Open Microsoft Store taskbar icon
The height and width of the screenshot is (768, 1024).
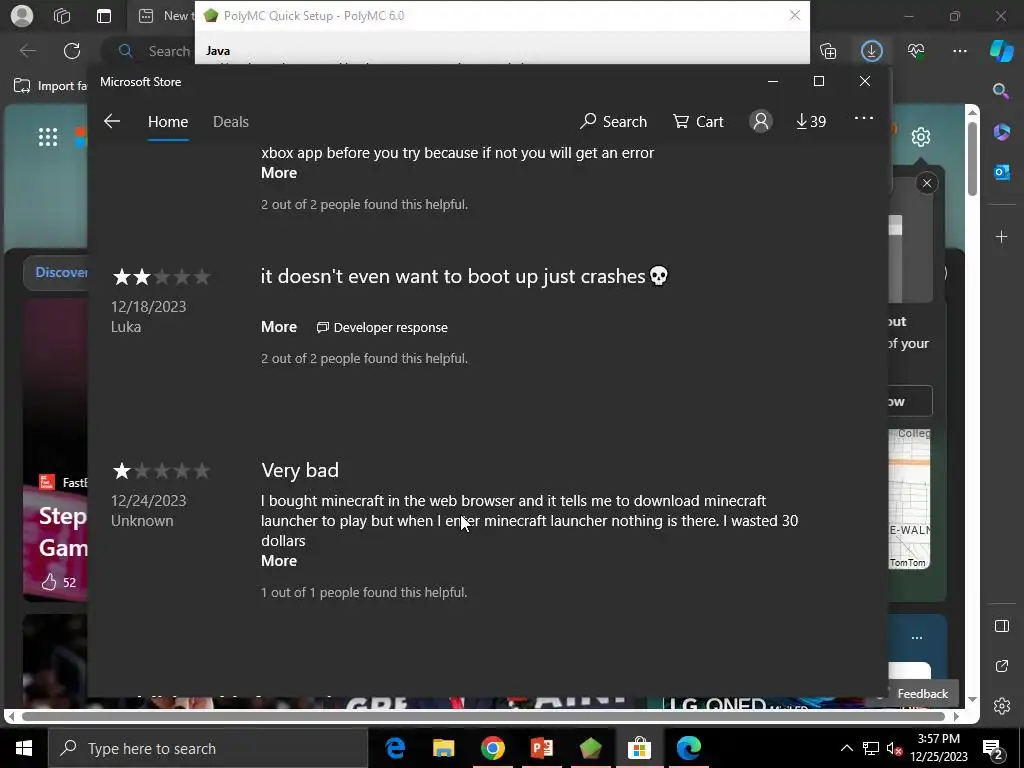click(639, 748)
